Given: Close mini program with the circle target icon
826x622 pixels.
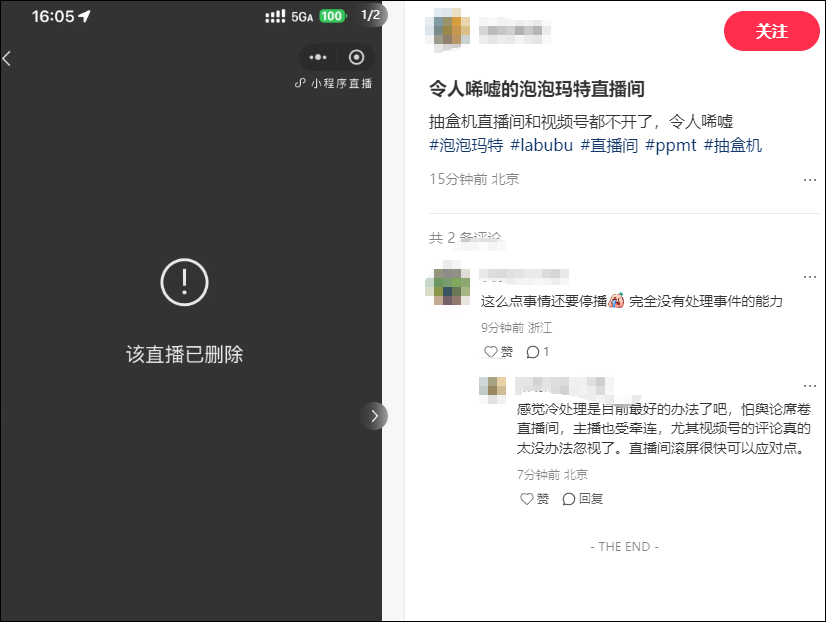Looking at the screenshot, I should tap(356, 57).
